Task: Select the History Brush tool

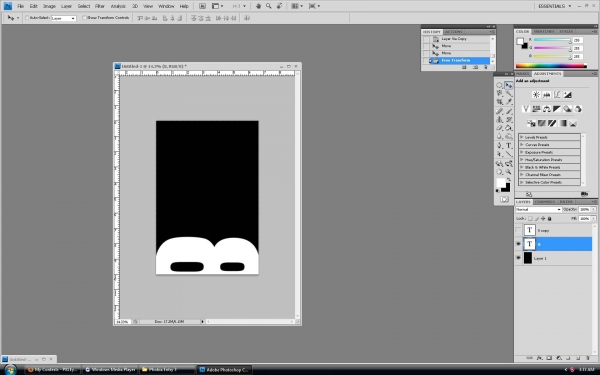Action: [509, 120]
